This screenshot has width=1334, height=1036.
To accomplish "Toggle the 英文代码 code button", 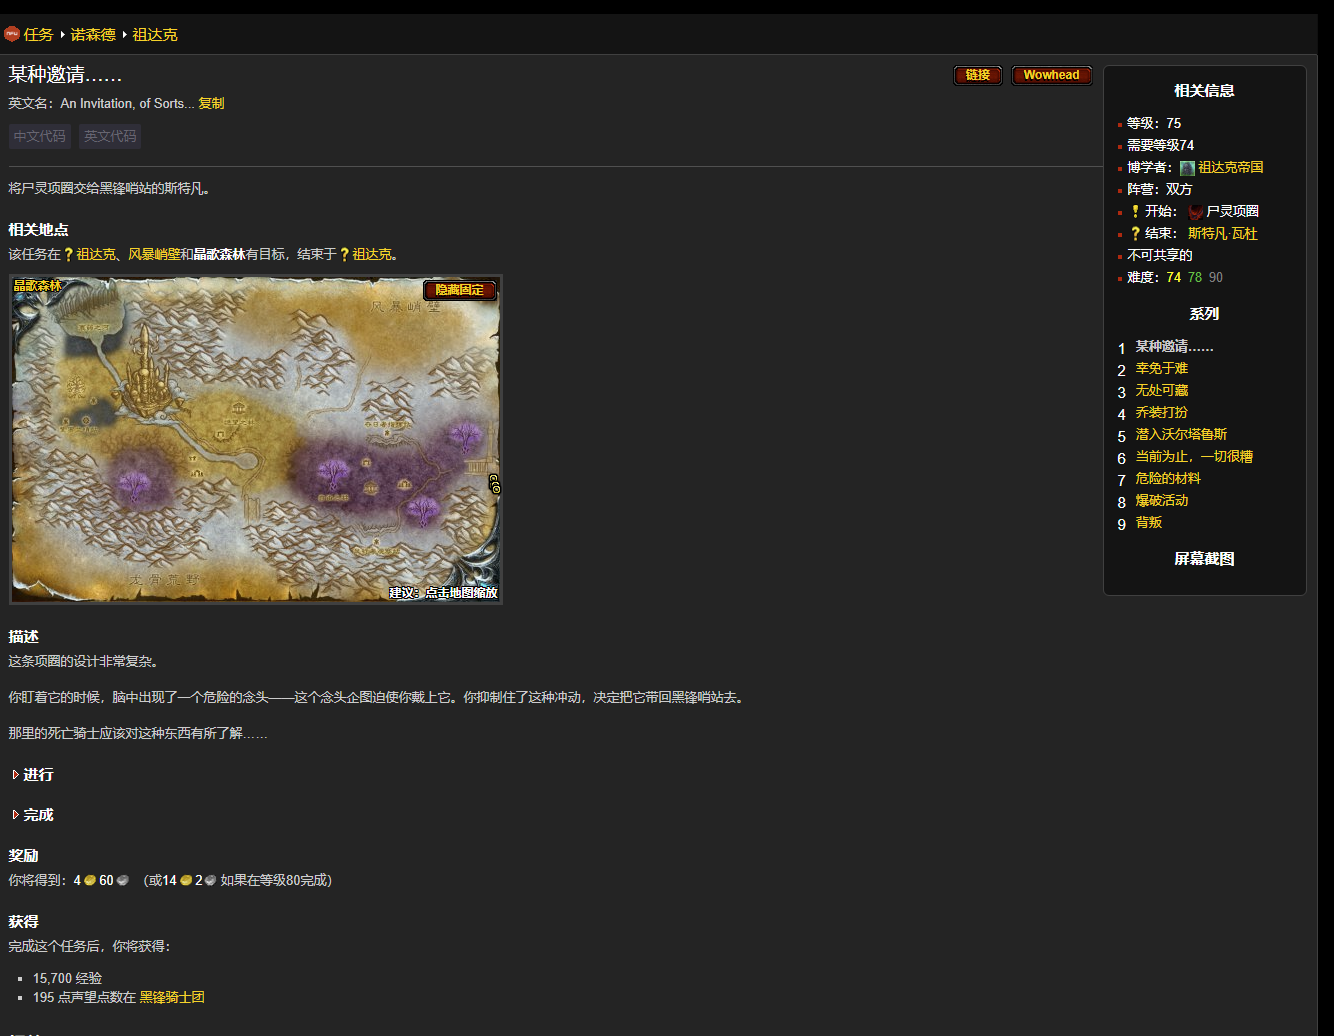I will click(110, 136).
